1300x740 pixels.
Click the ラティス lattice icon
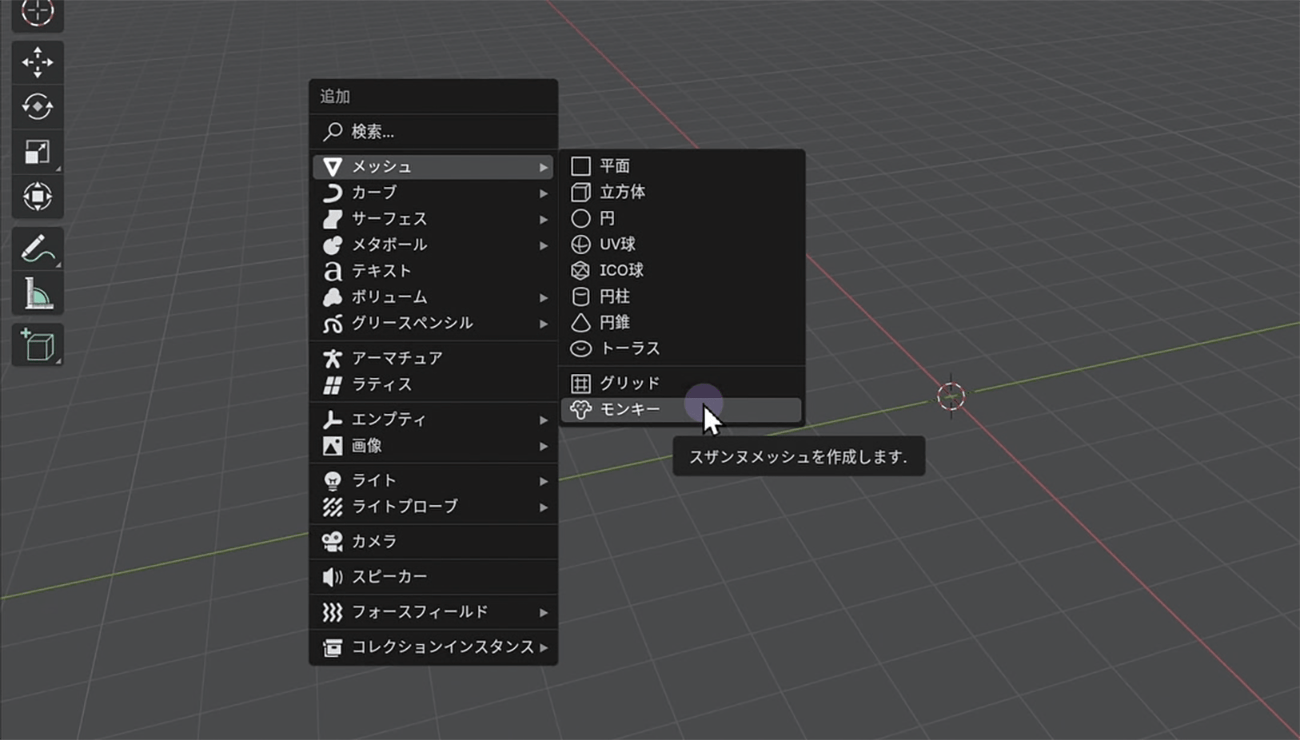(333, 384)
